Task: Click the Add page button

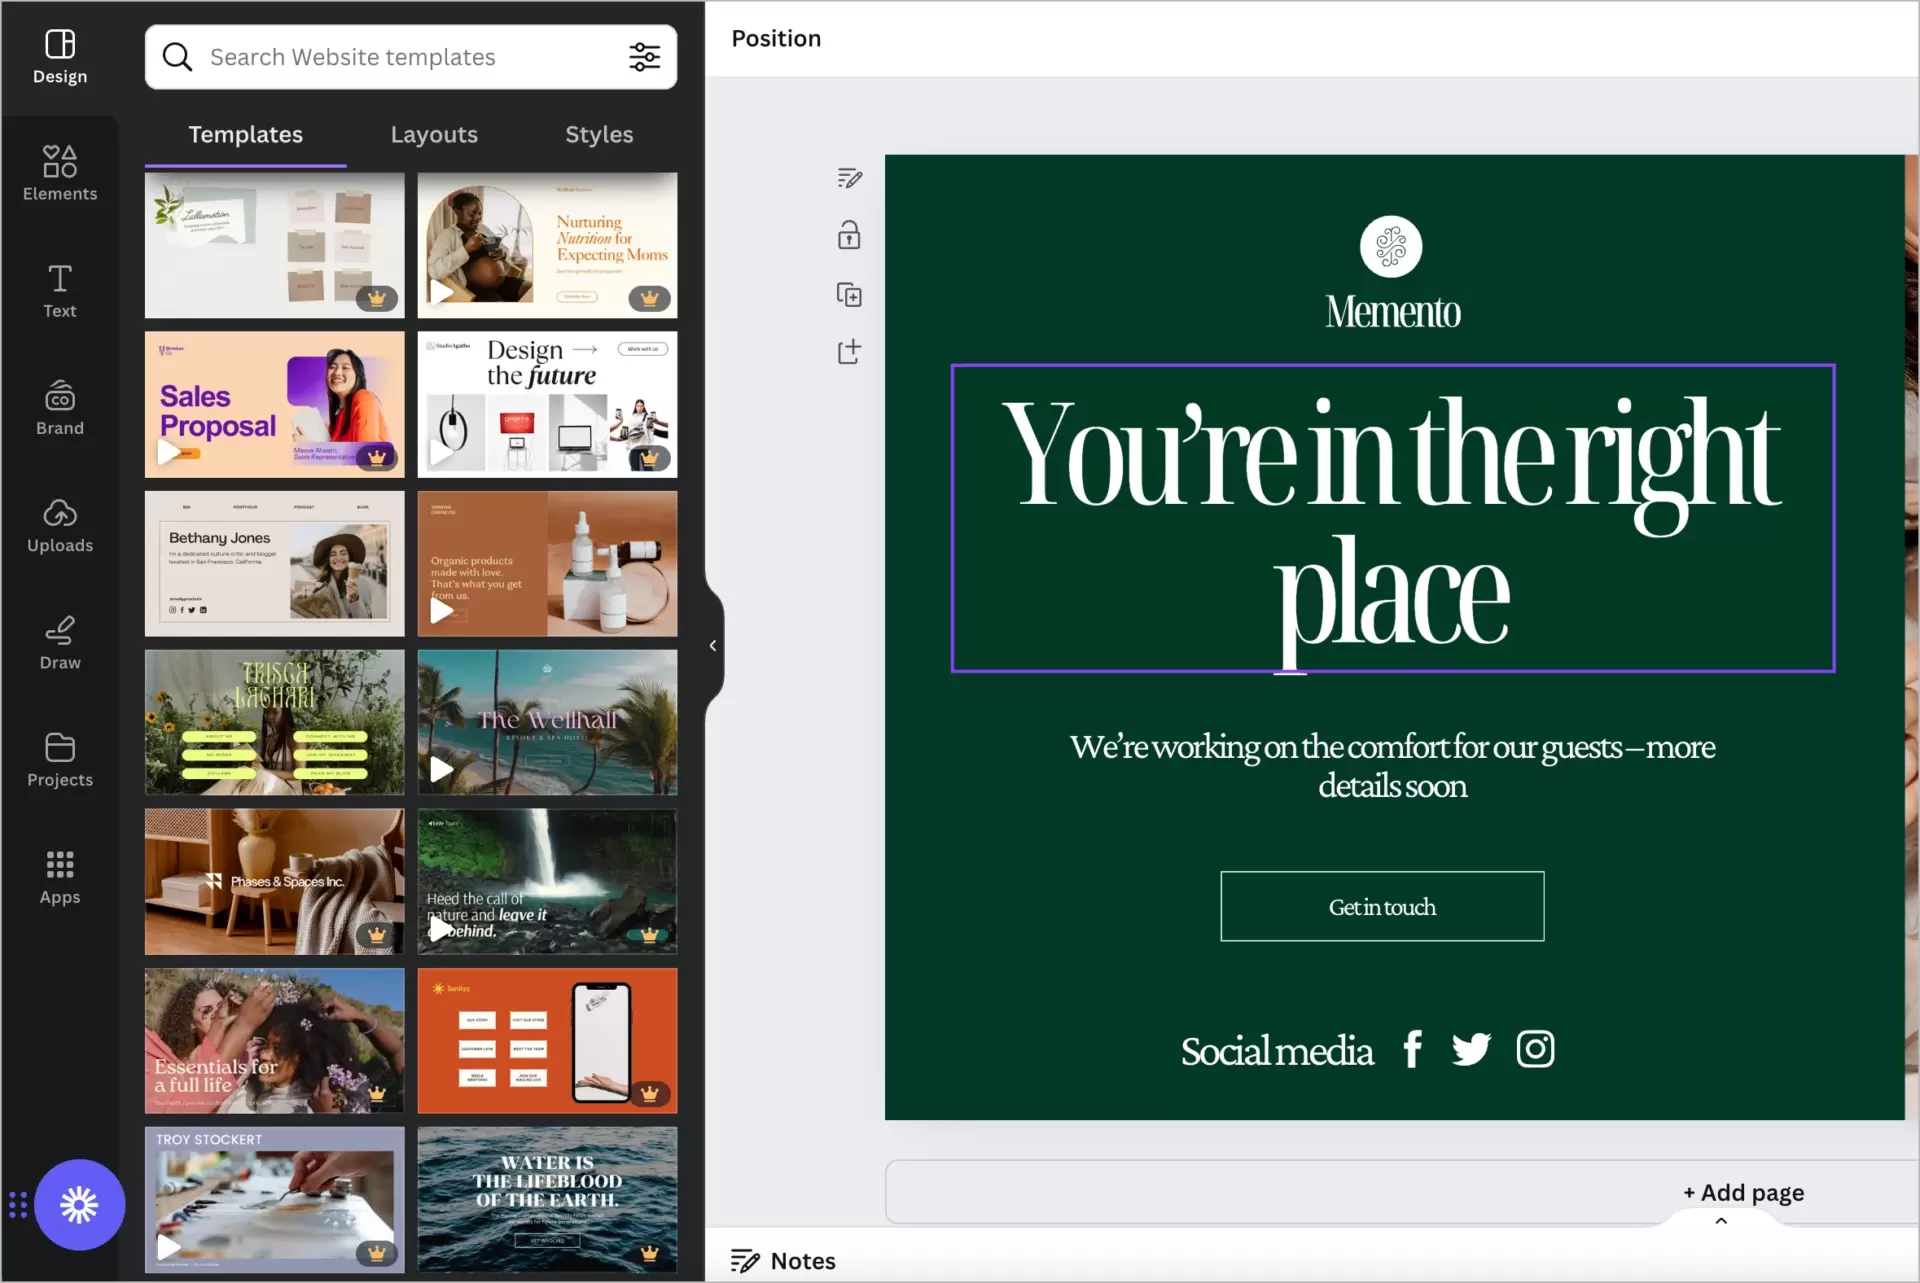Action: click(1742, 1191)
